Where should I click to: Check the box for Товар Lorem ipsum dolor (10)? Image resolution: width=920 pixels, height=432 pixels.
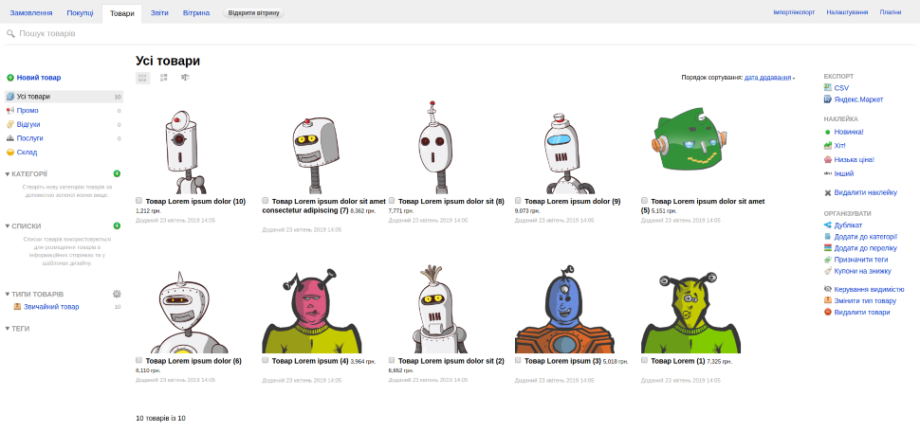pos(139,201)
